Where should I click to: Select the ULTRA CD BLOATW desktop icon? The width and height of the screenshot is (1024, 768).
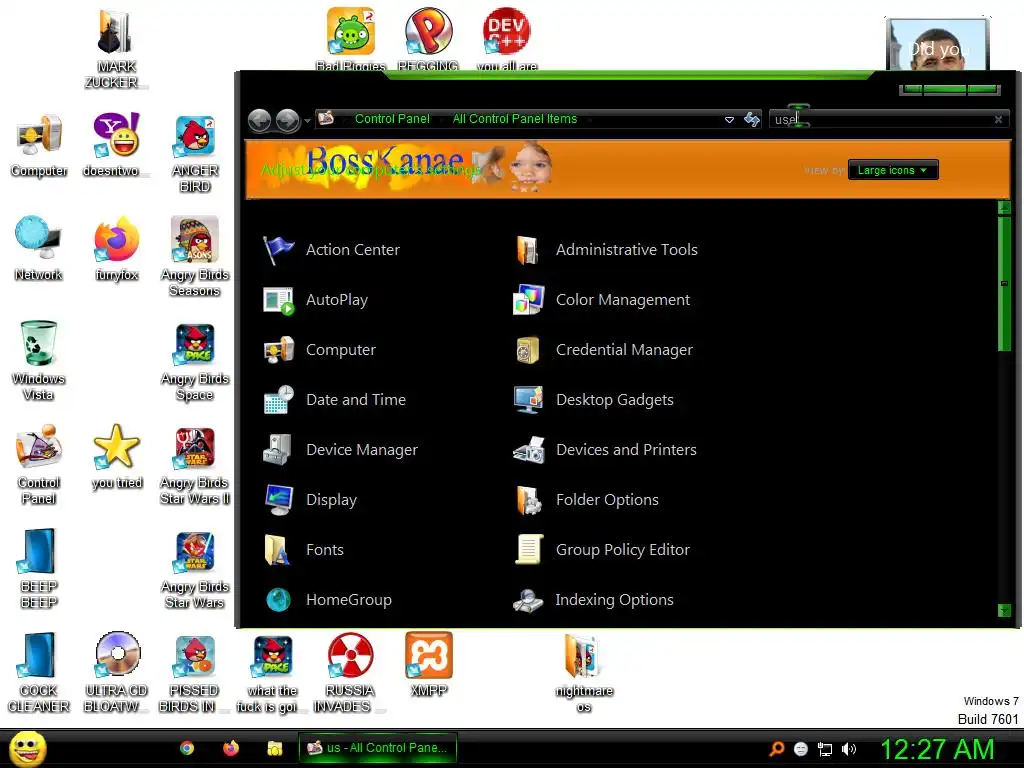click(117, 673)
